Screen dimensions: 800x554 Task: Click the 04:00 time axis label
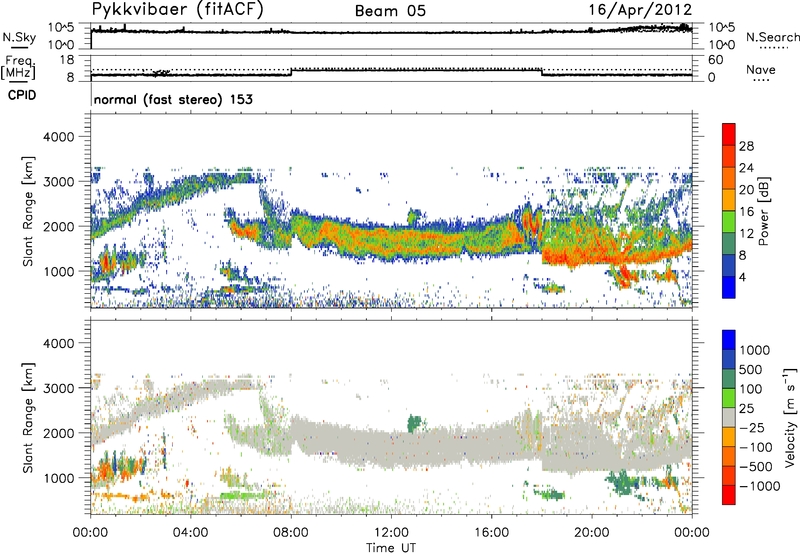pyautogui.click(x=191, y=533)
